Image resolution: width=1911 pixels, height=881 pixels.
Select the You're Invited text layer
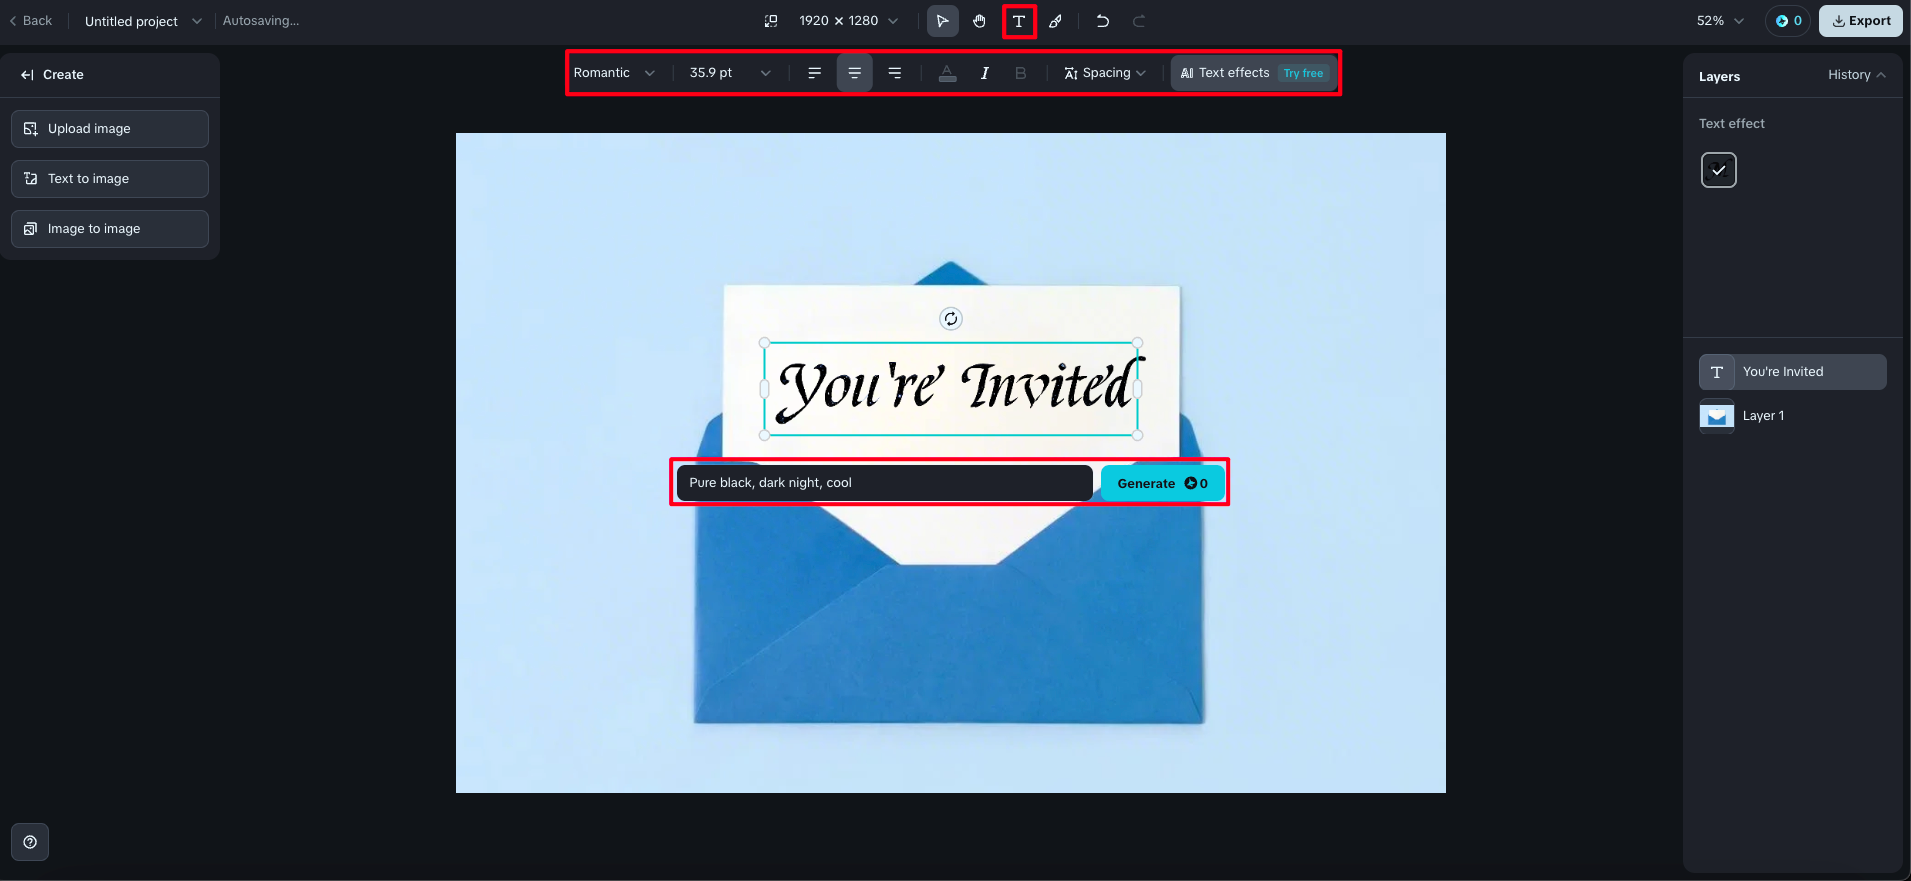coord(1793,372)
